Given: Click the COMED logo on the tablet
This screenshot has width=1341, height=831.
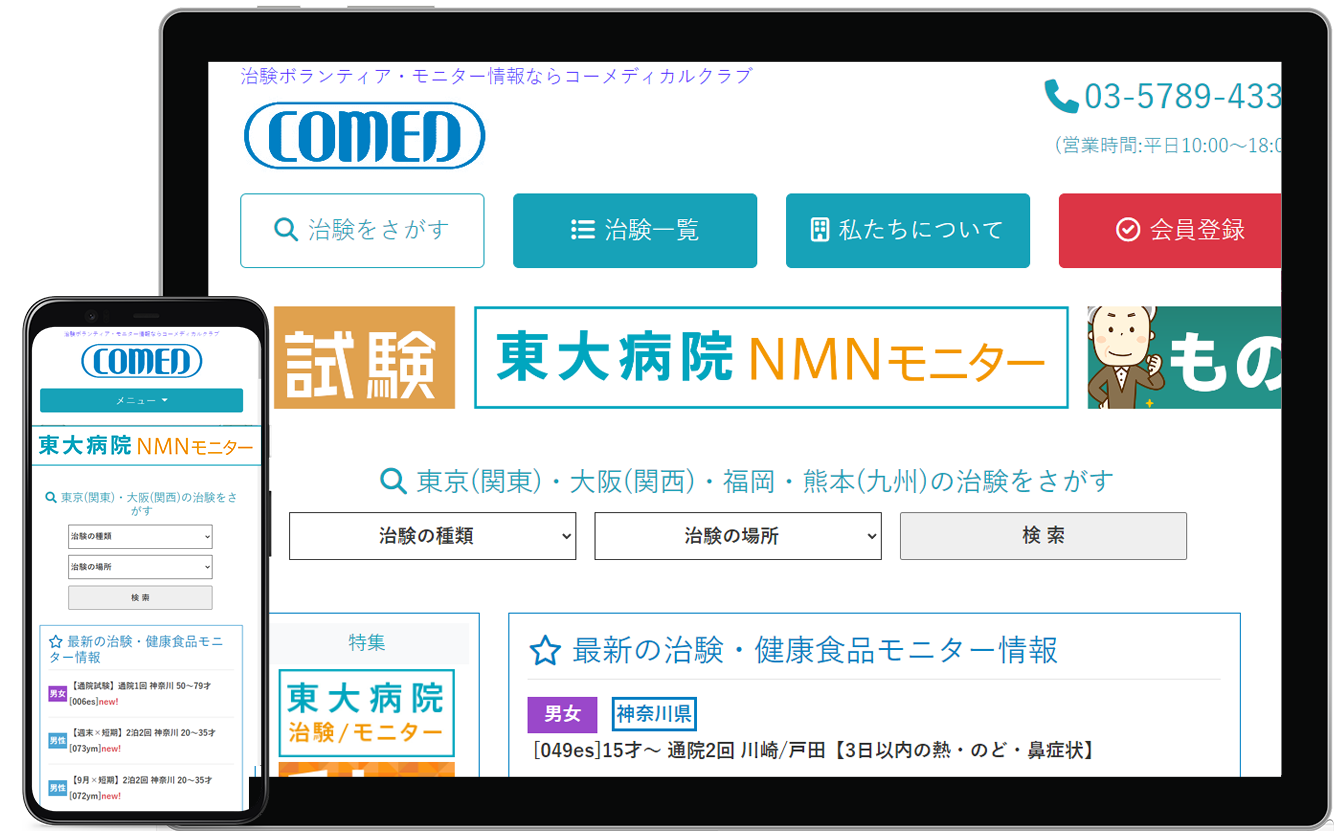Looking at the screenshot, I should click(x=364, y=136).
